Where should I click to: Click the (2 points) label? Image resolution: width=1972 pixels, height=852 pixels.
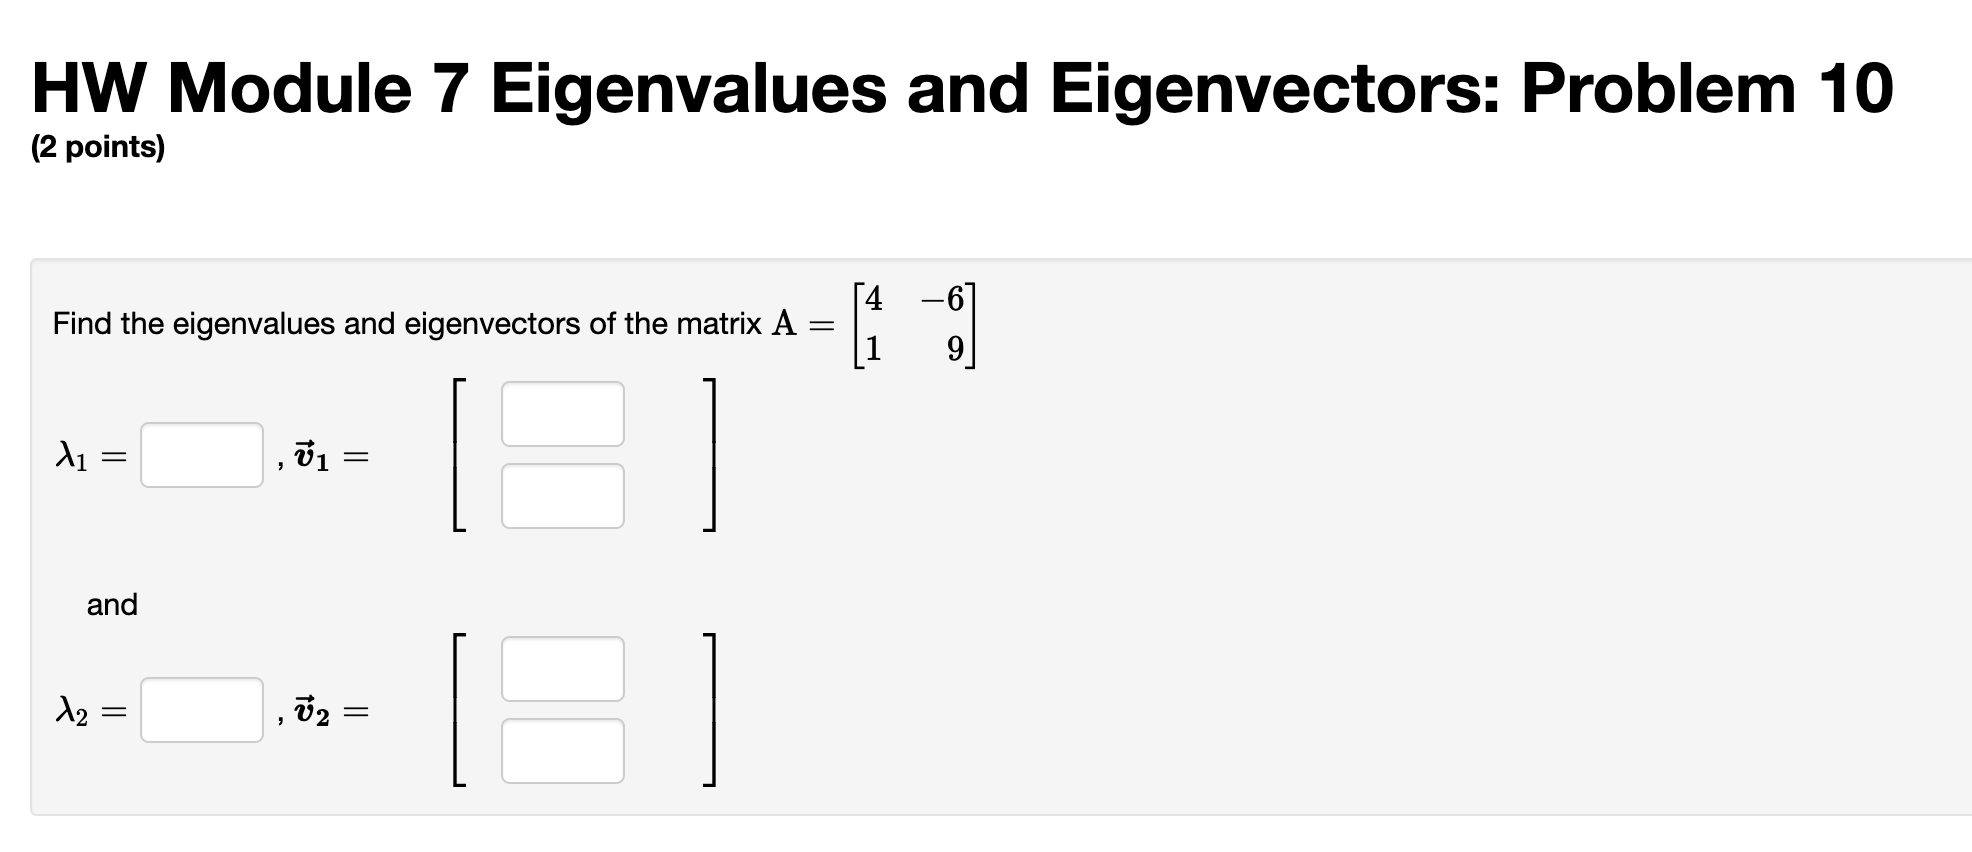(97, 148)
